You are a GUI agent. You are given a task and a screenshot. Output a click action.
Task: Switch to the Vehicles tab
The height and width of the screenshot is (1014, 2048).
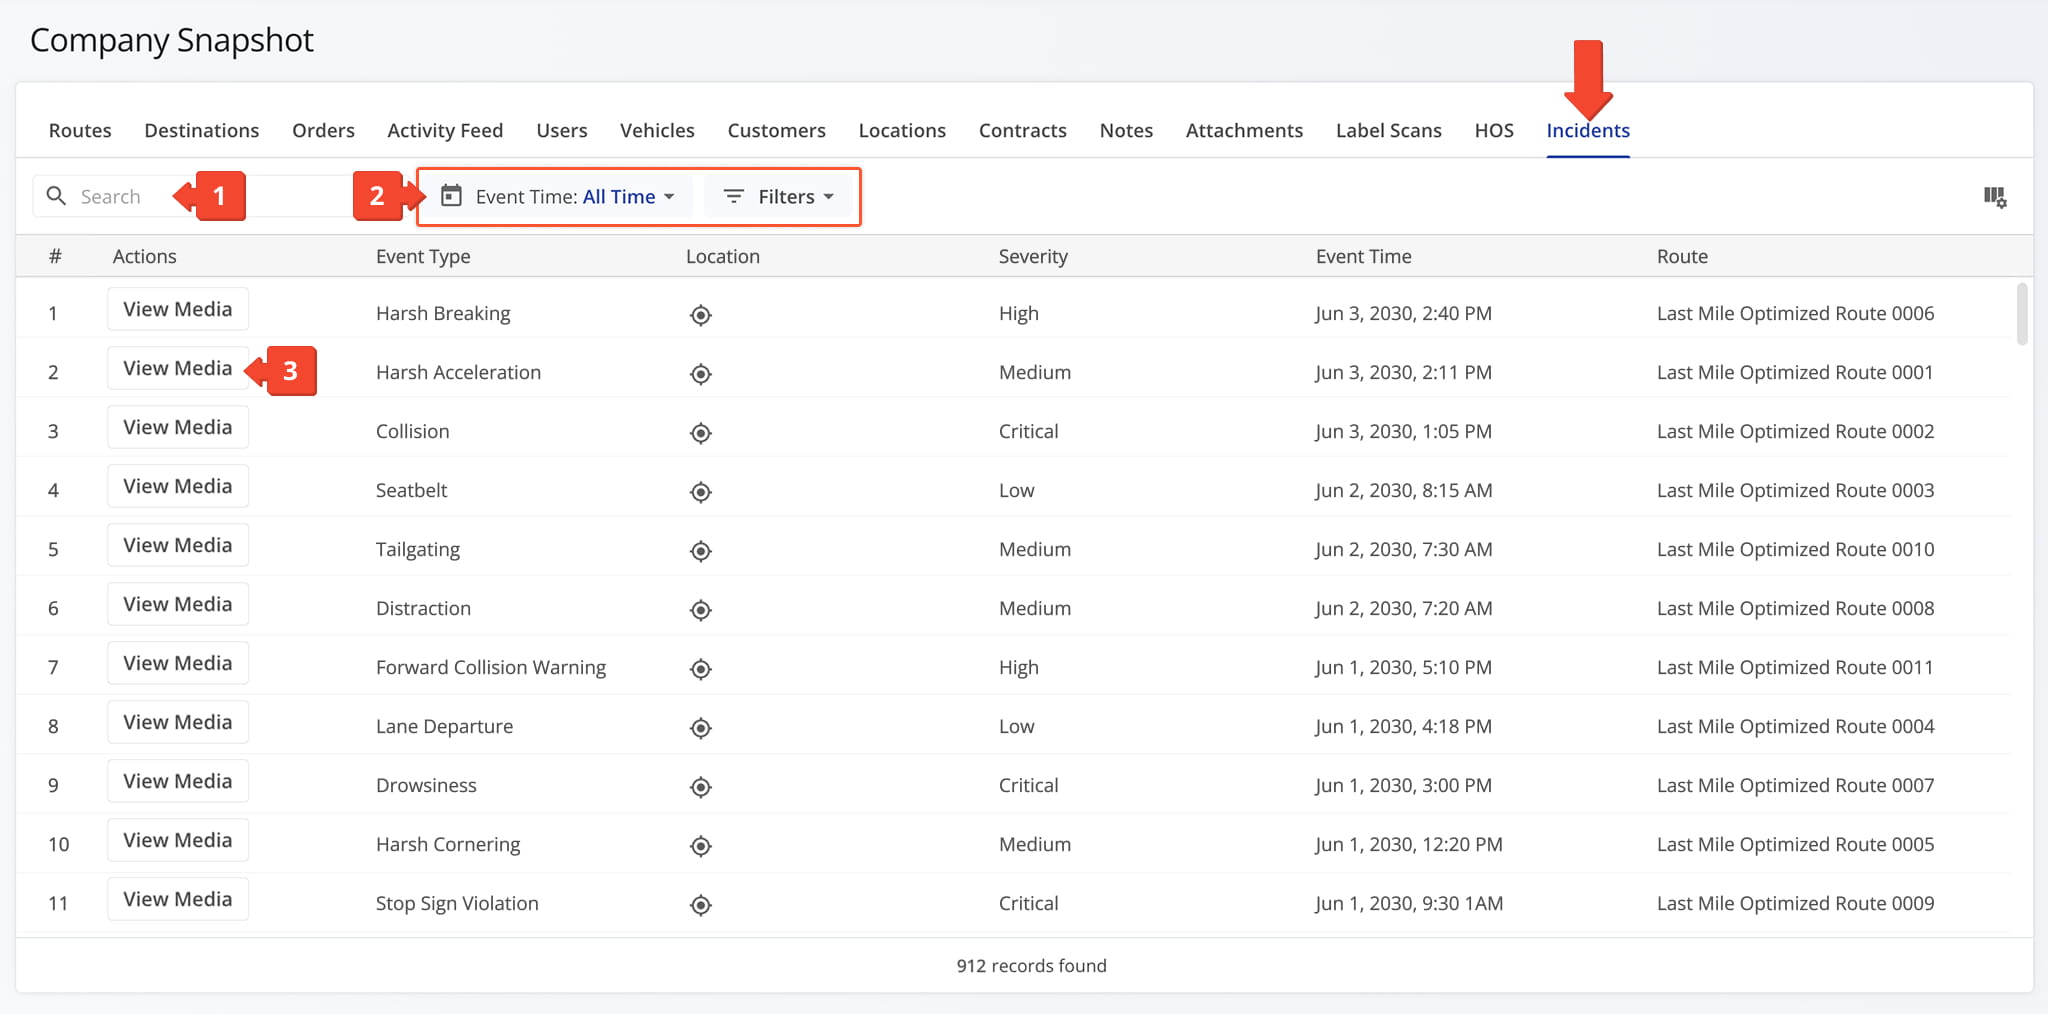click(657, 130)
